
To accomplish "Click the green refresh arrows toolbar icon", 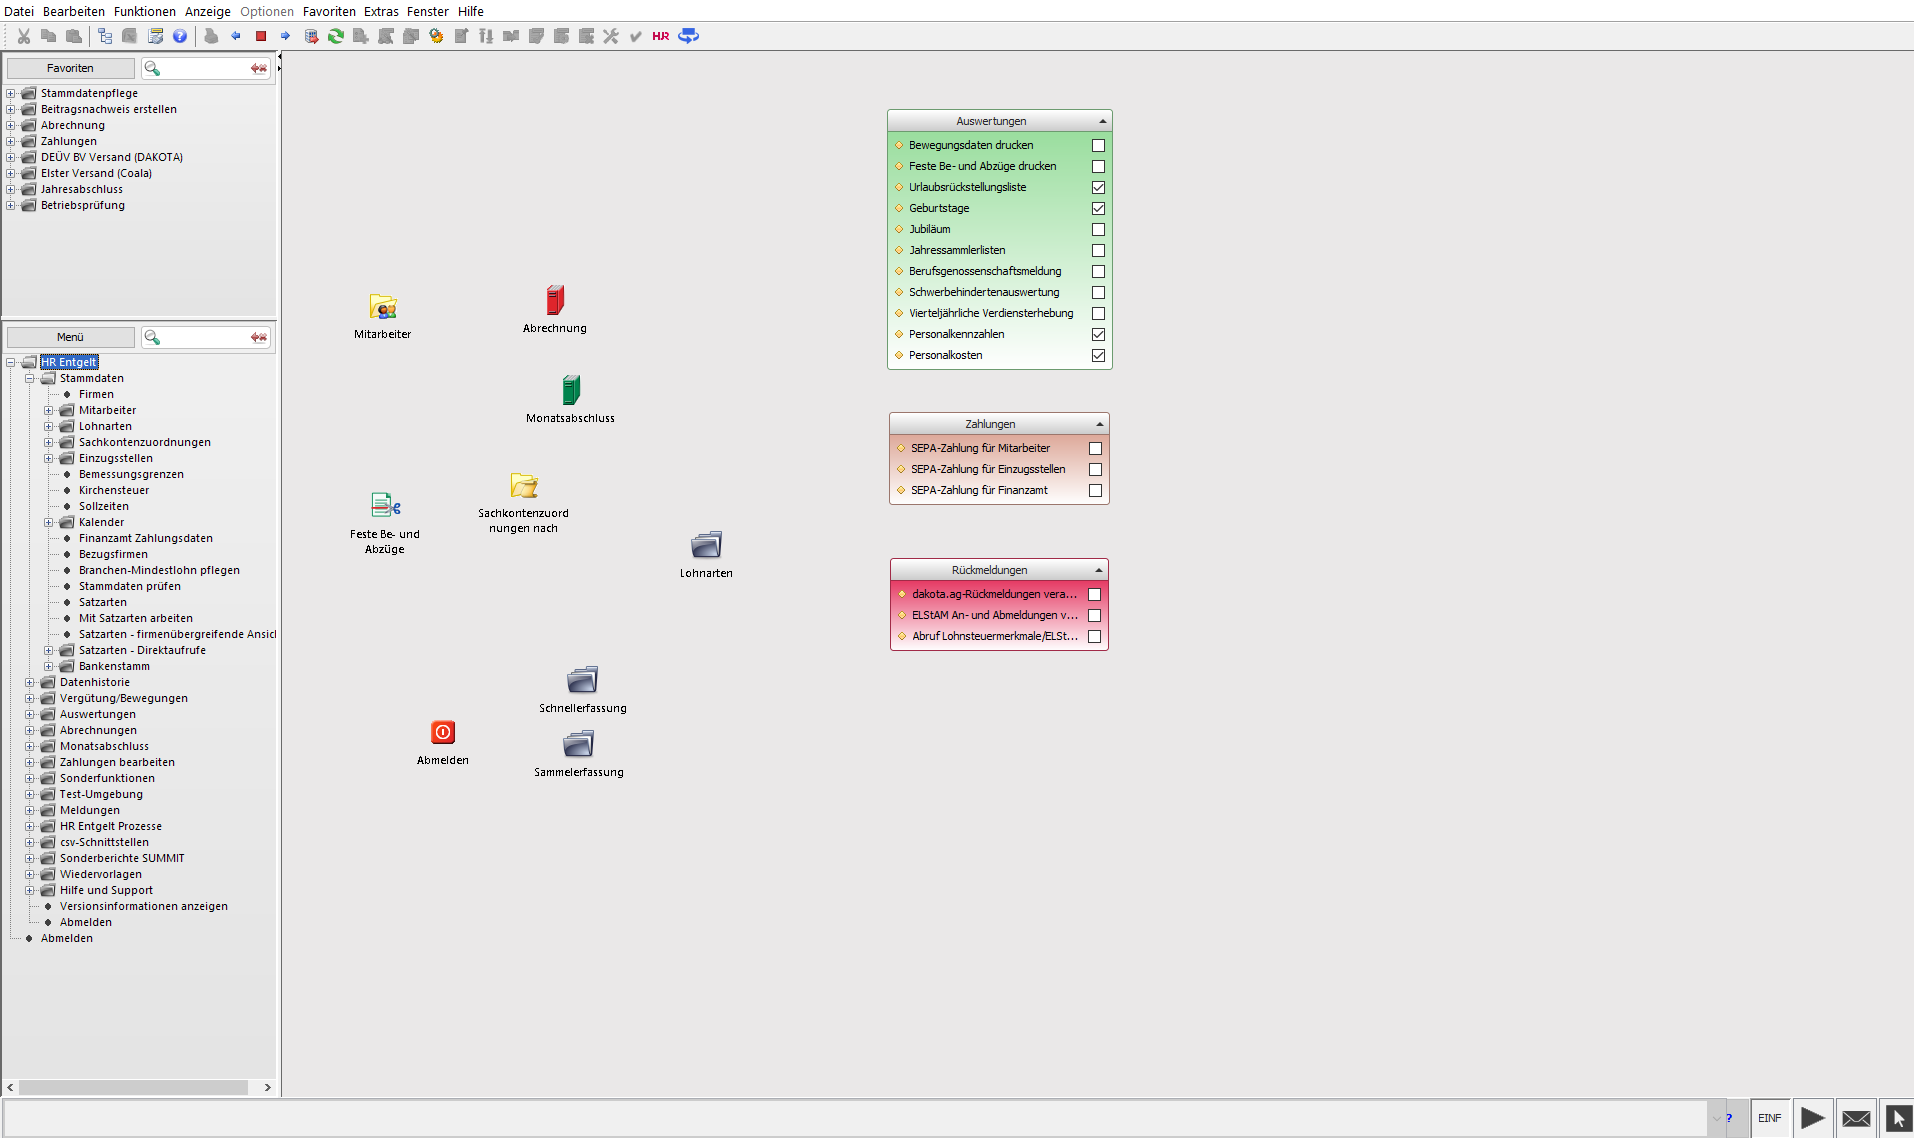I will coord(336,36).
